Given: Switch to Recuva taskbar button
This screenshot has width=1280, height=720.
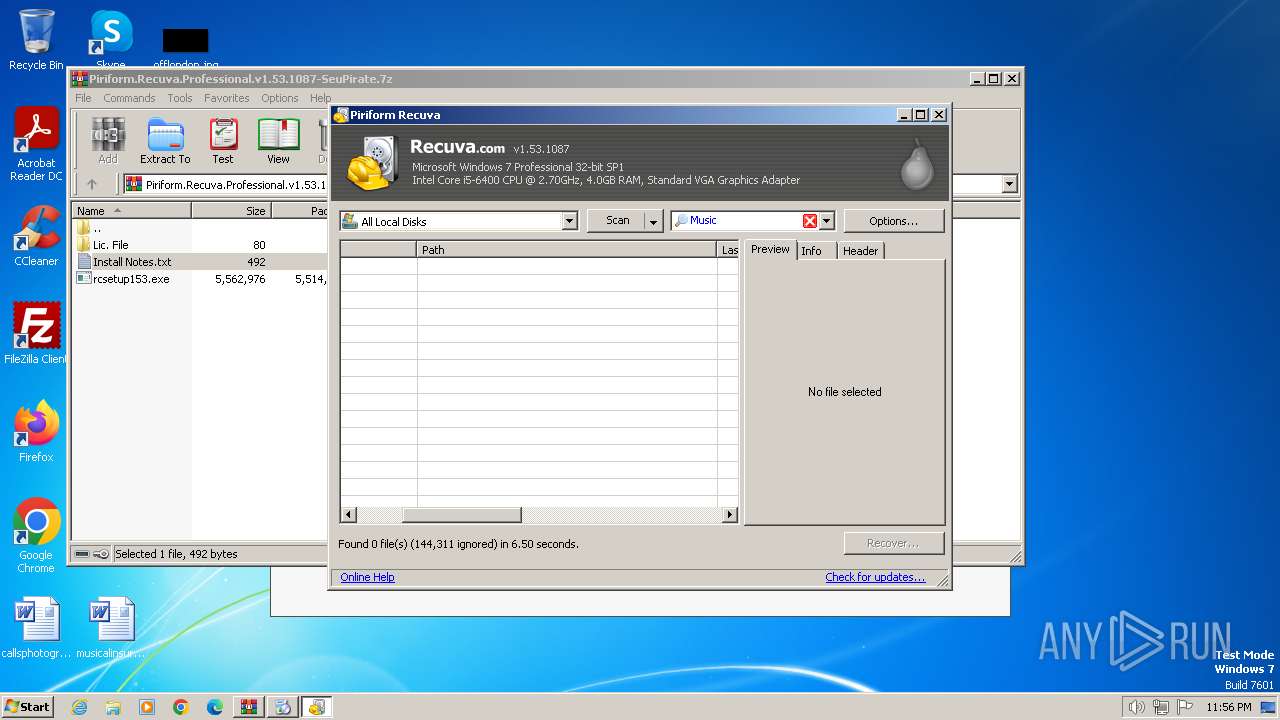Looking at the screenshot, I should coord(317,707).
